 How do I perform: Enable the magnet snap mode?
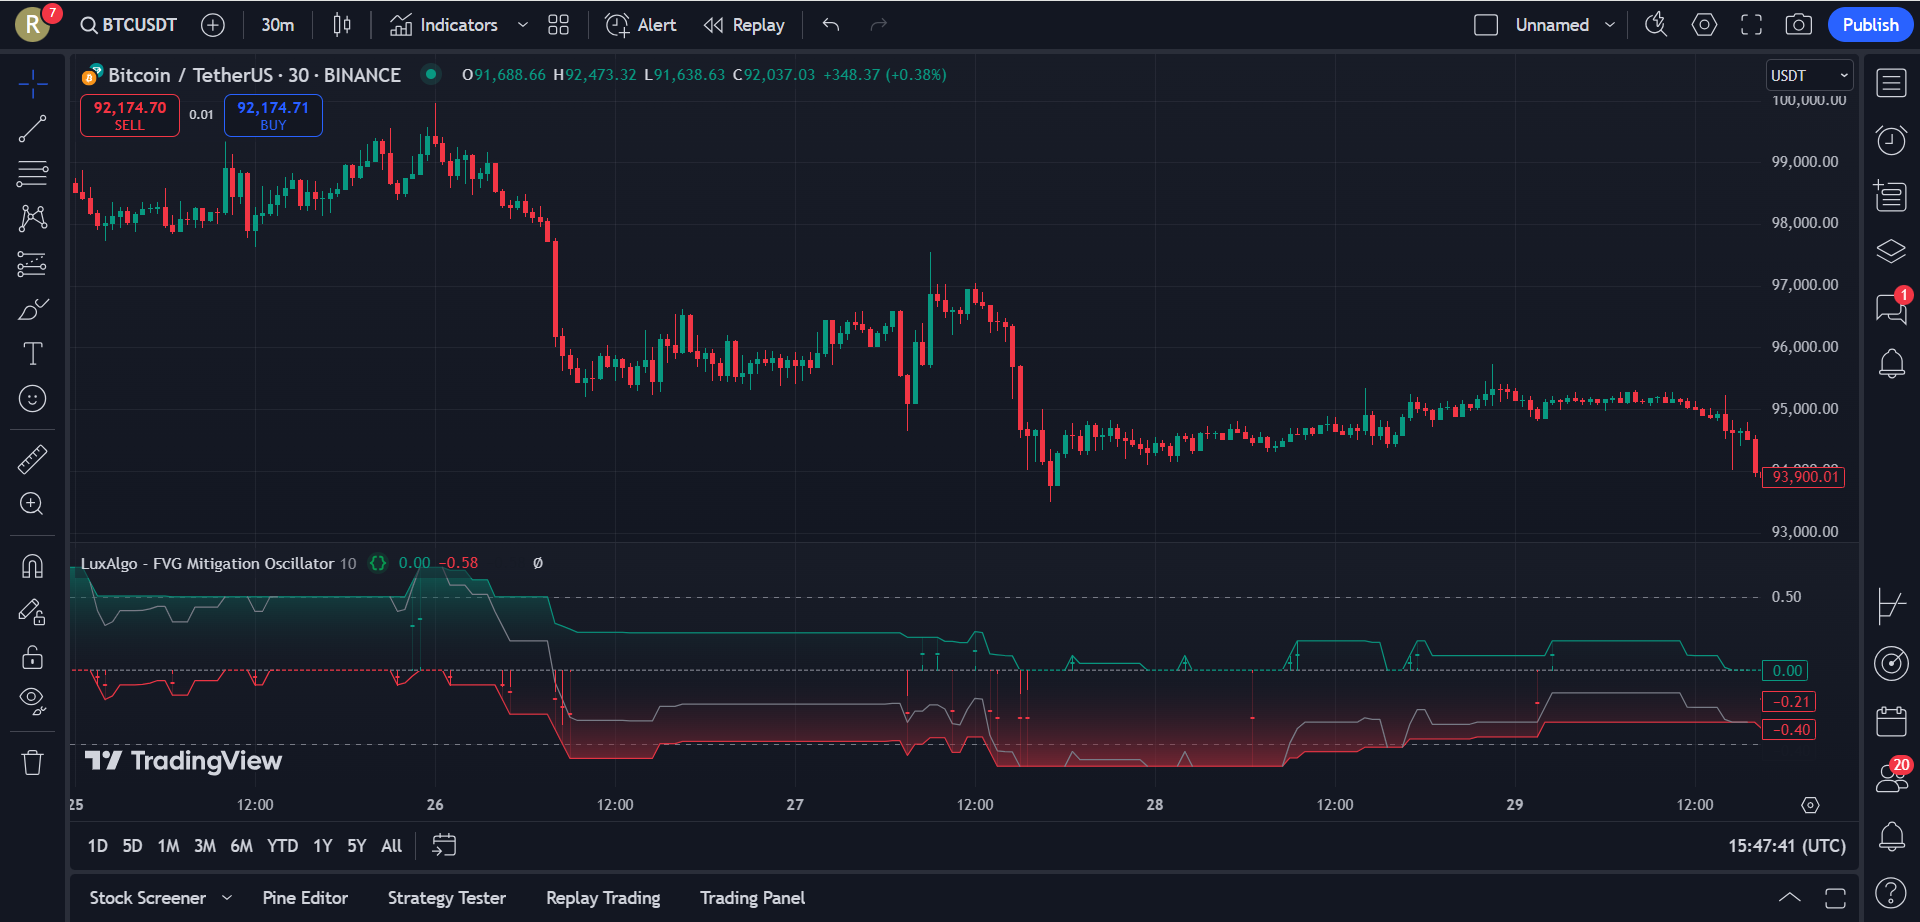tap(32, 566)
